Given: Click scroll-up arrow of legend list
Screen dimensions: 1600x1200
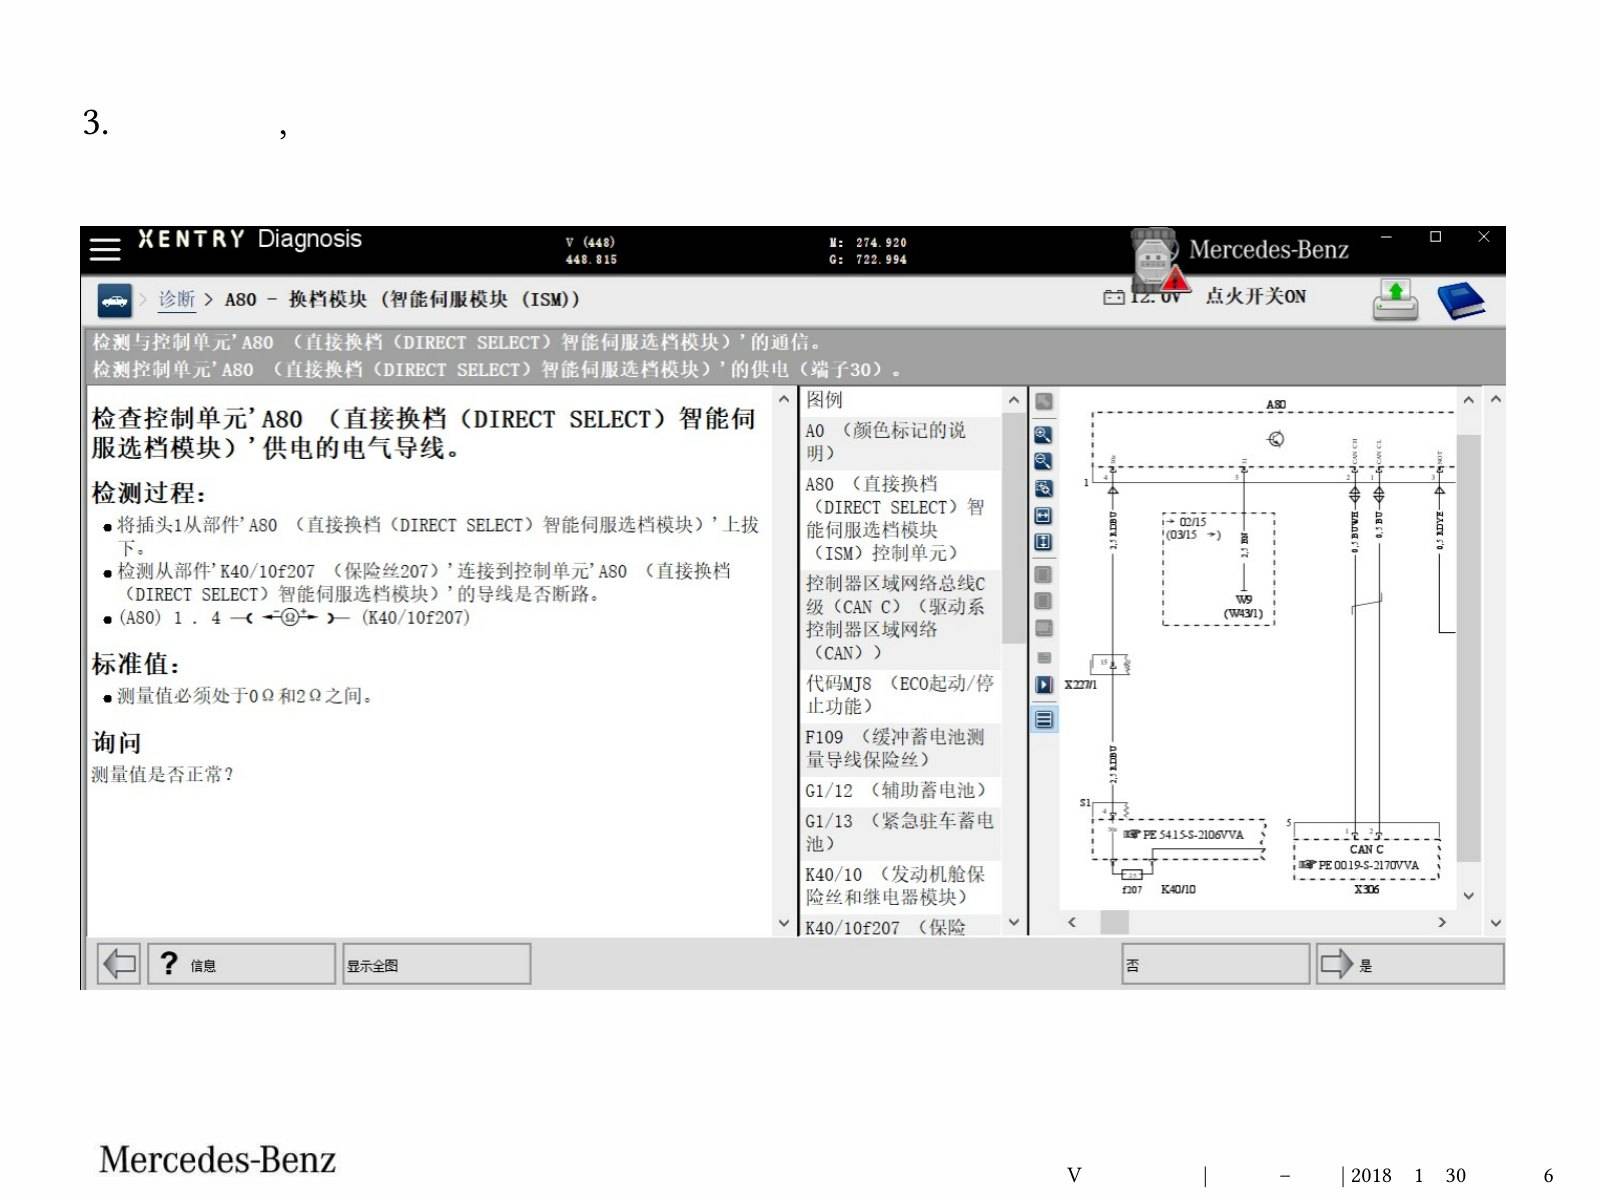Looking at the screenshot, I should 1014,400.
